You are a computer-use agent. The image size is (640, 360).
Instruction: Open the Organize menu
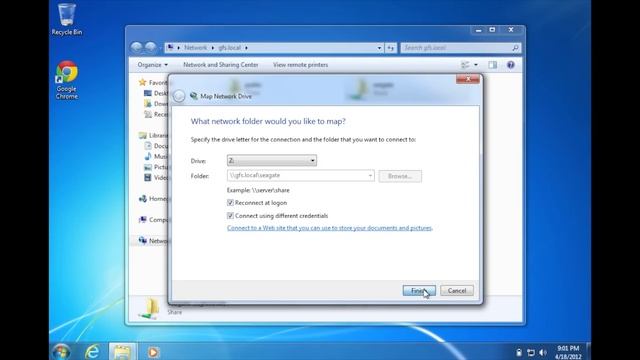(x=152, y=65)
